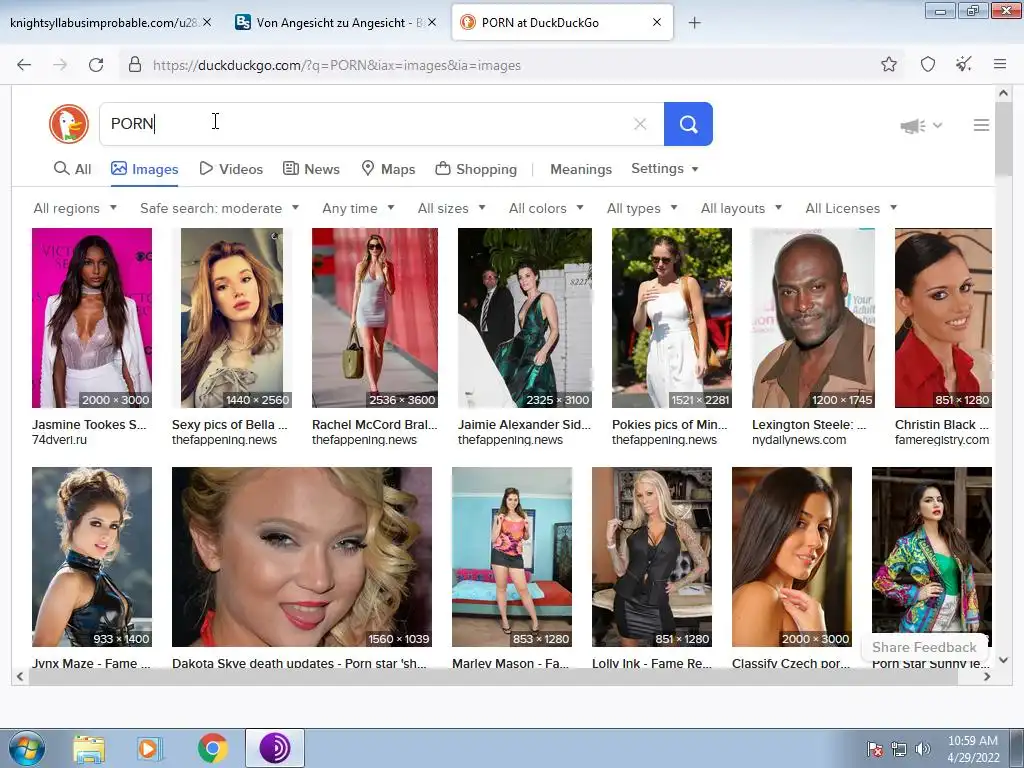Viewport: 1024px width, 768px height.
Task: Click the fameregistry.com source link
Action: click(x=942, y=440)
